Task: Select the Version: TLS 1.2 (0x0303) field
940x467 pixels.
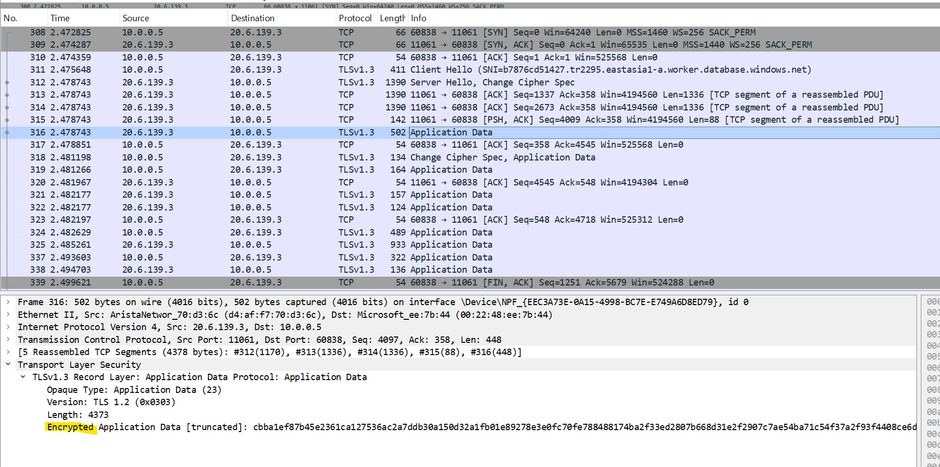Action: pos(111,402)
